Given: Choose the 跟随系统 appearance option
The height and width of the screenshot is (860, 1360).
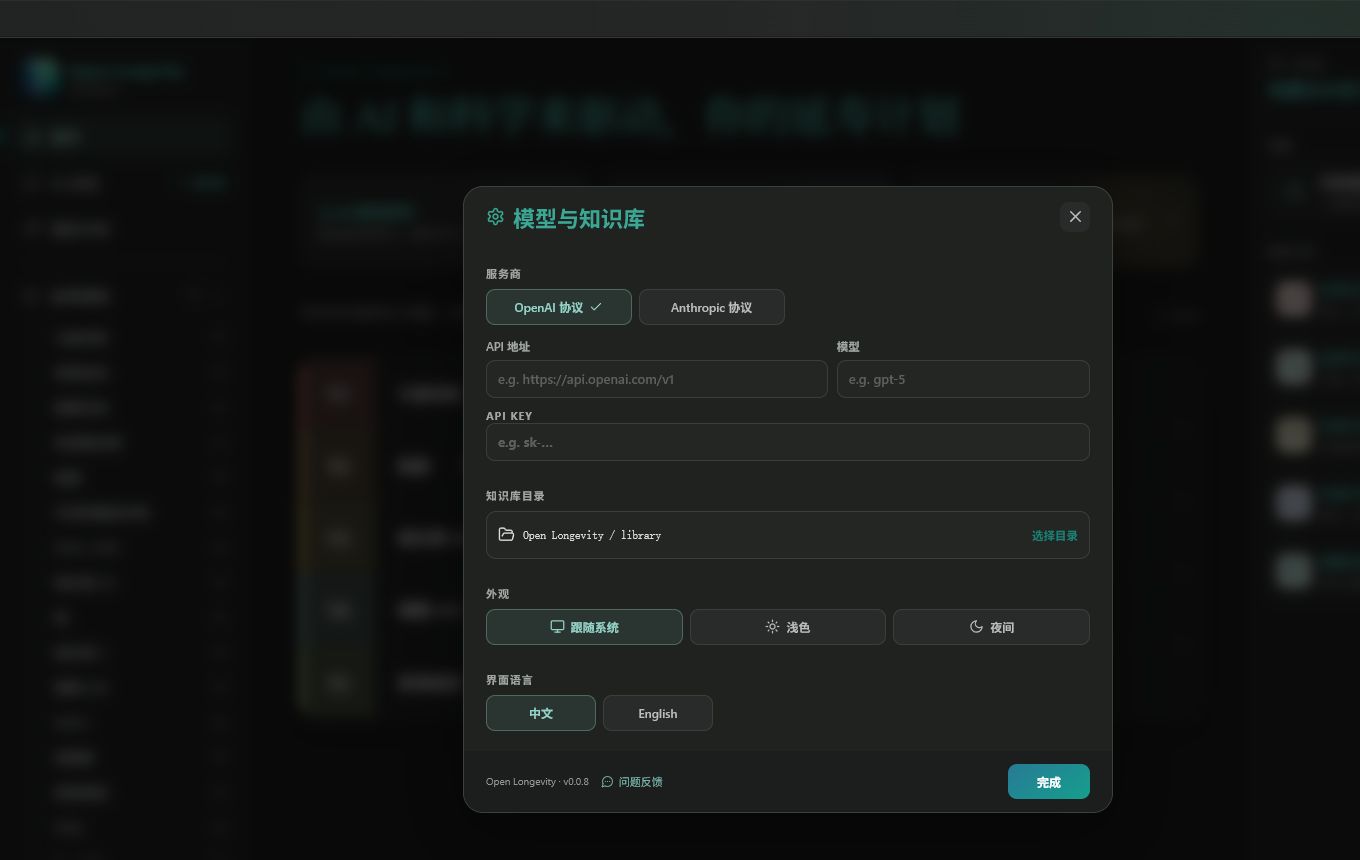Looking at the screenshot, I should click(x=584, y=627).
